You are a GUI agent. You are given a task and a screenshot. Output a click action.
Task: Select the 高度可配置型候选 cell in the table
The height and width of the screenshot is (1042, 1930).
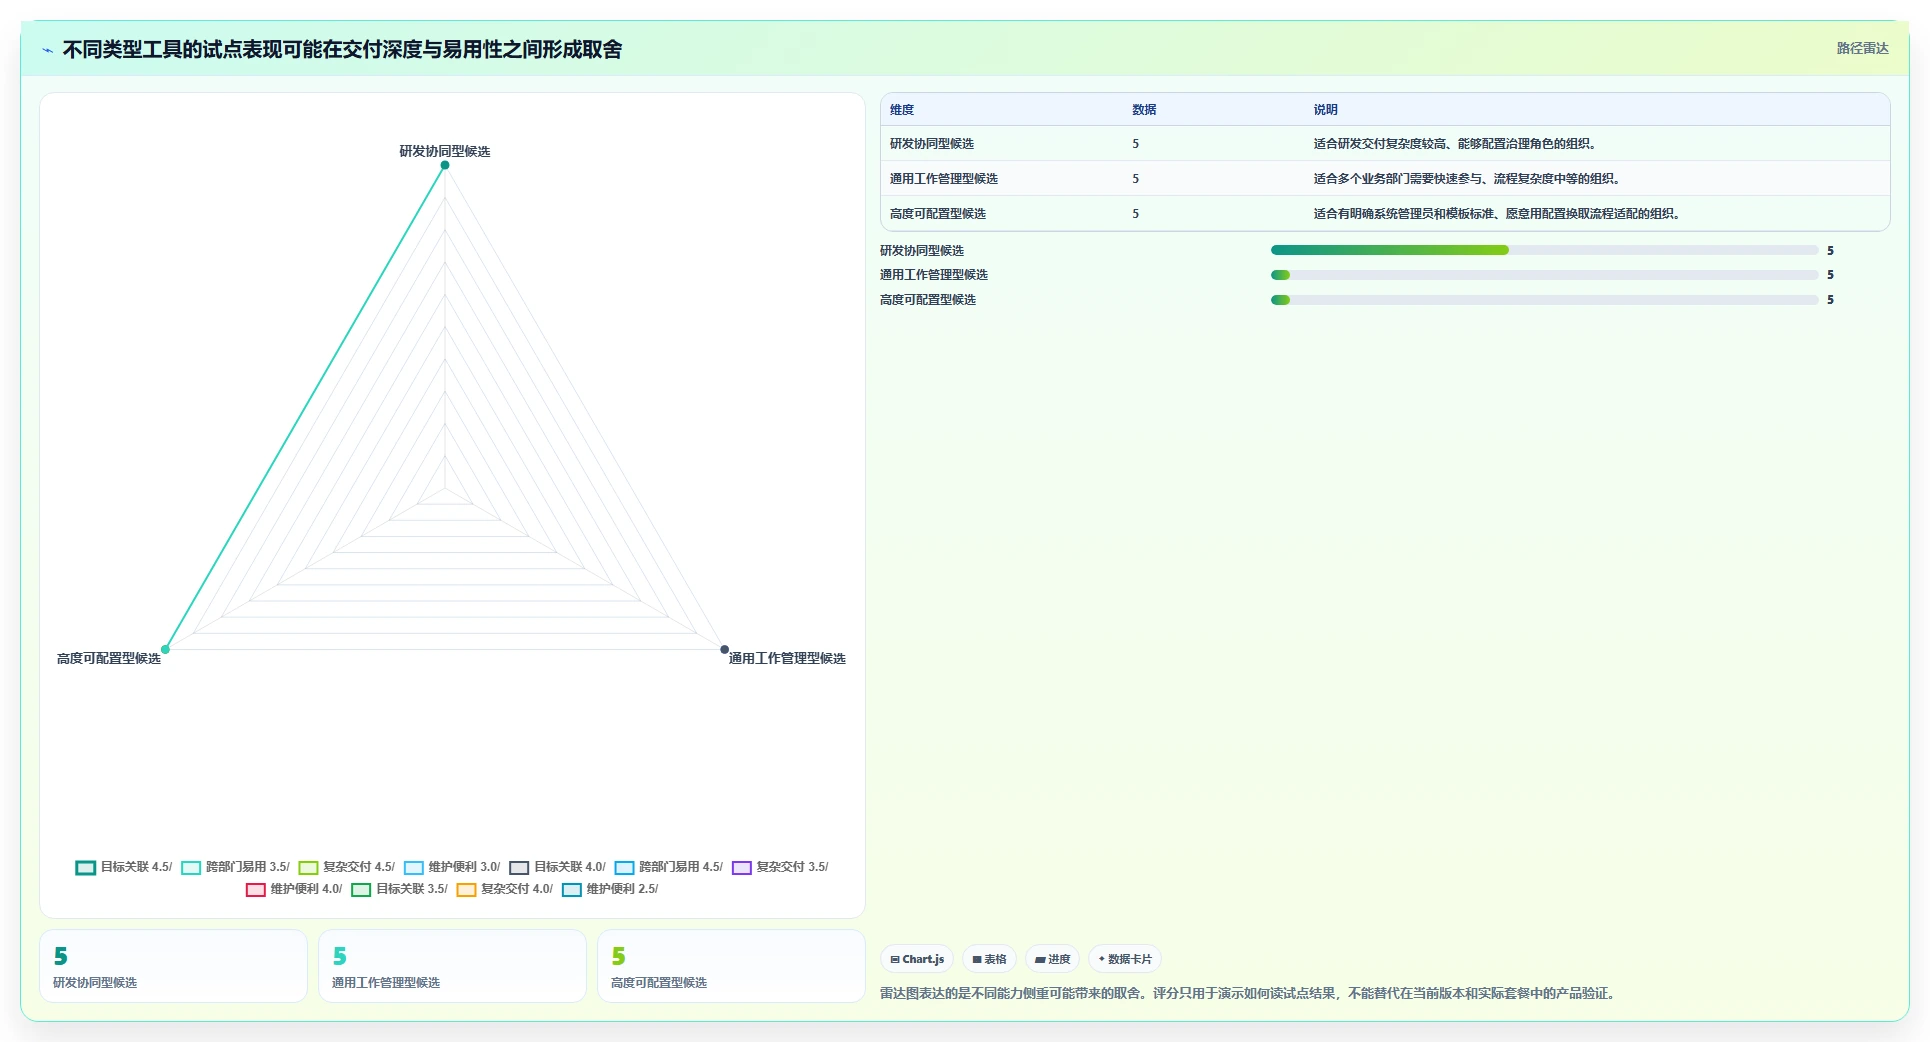938,214
